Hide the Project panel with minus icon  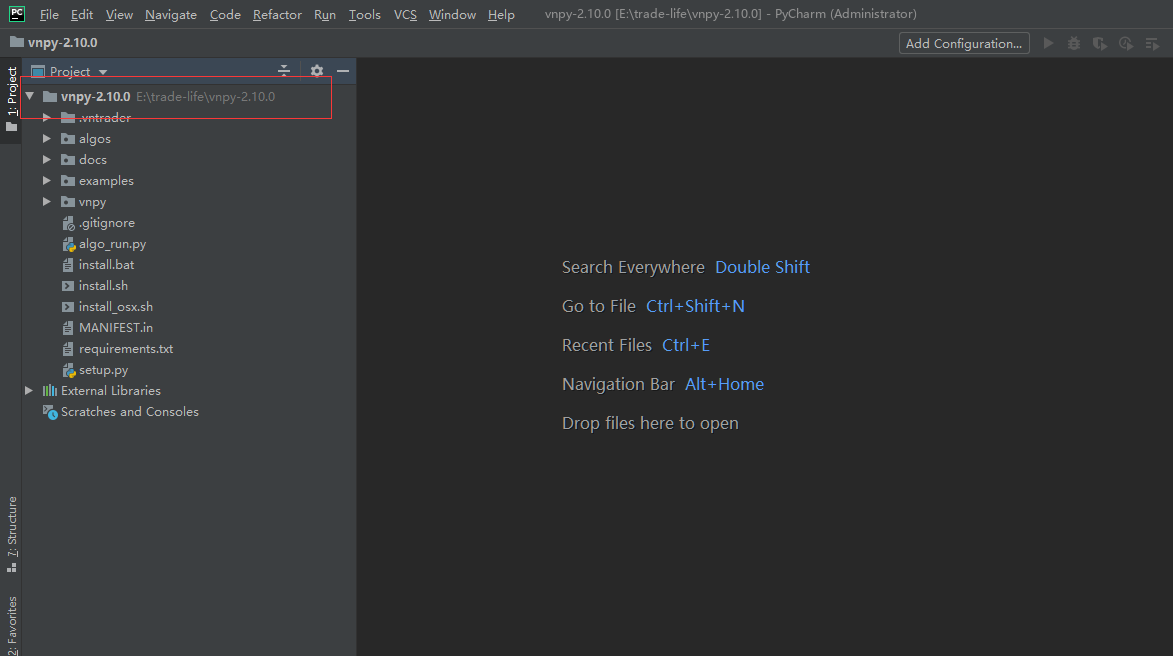pyautogui.click(x=343, y=70)
